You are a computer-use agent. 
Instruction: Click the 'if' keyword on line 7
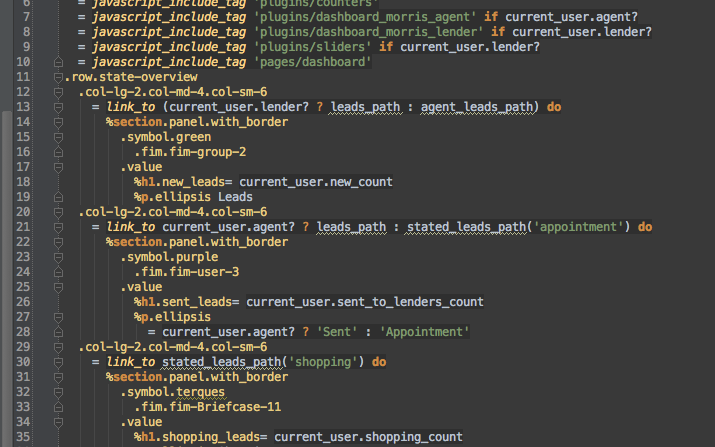pos(491,17)
